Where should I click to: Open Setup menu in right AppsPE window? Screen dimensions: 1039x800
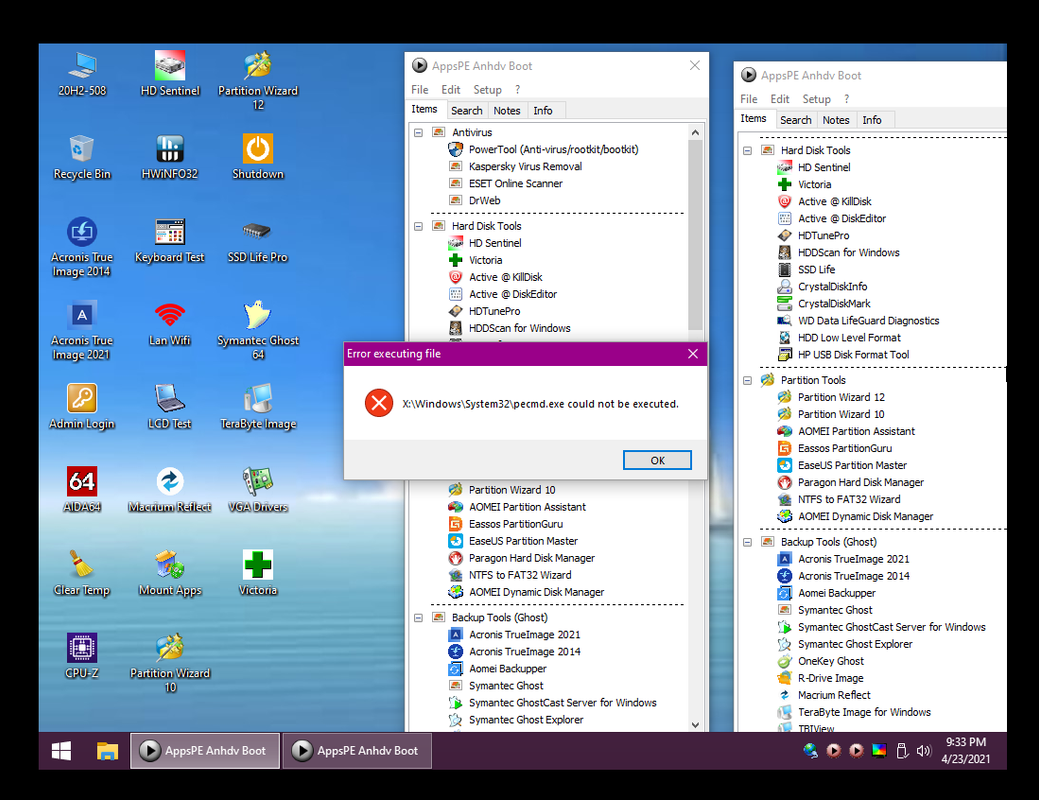point(816,99)
